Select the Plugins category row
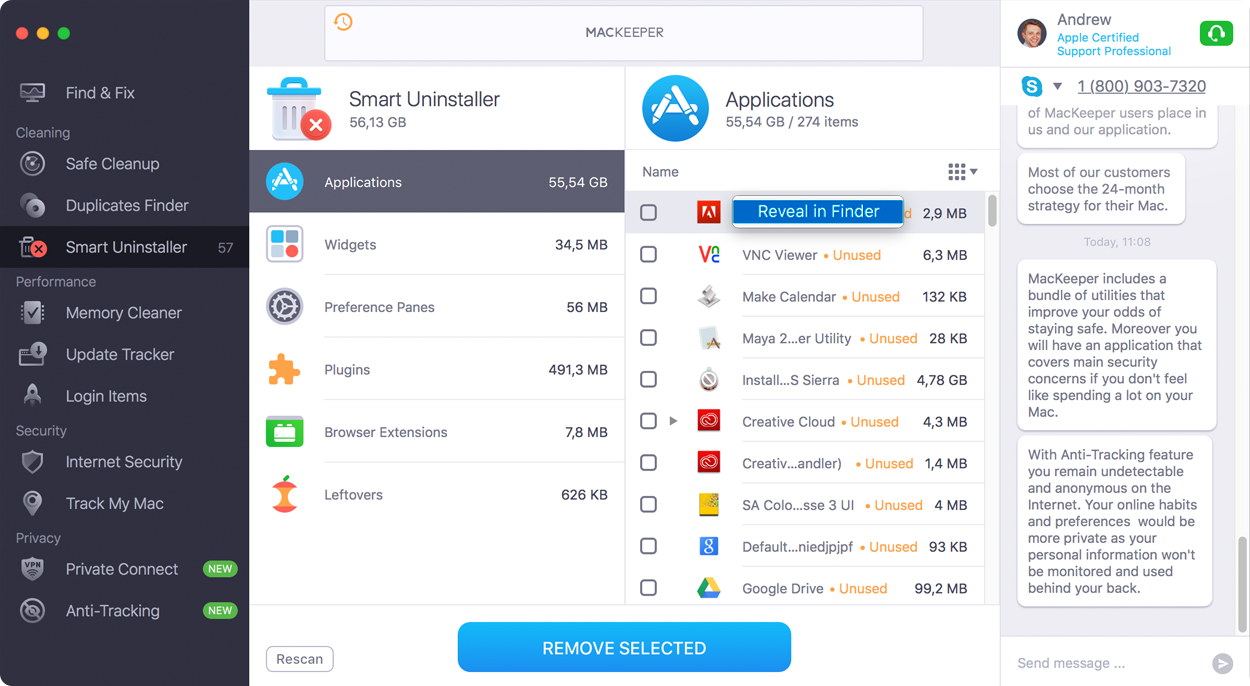 click(437, 370)
